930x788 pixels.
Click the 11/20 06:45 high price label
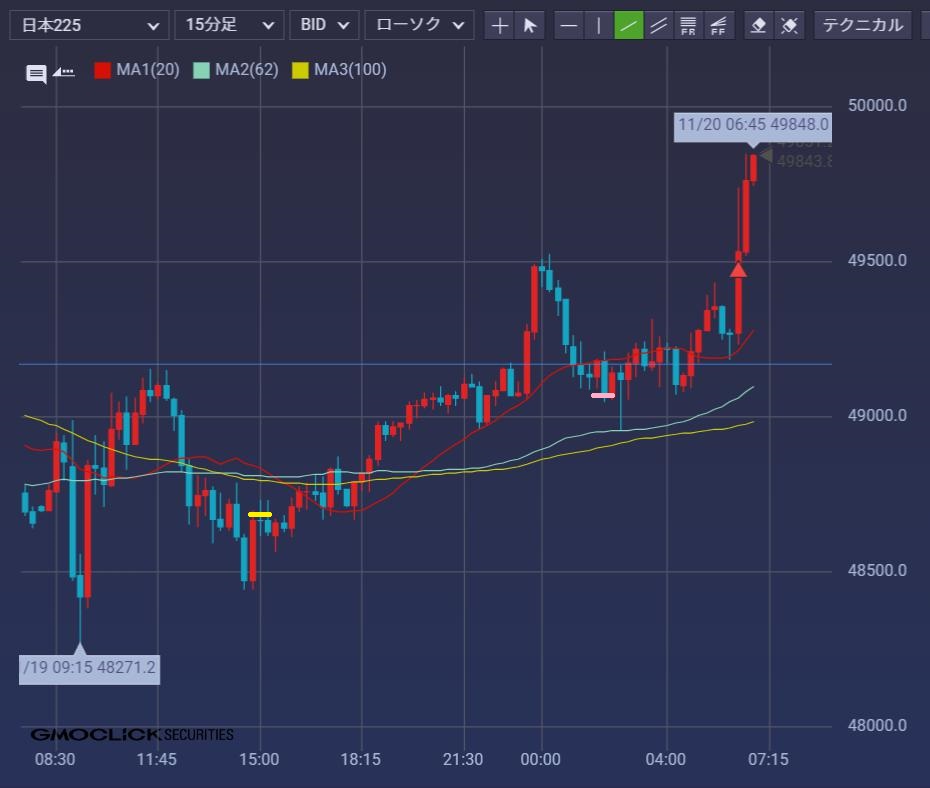pyautogui.click(x=752, y=125)
